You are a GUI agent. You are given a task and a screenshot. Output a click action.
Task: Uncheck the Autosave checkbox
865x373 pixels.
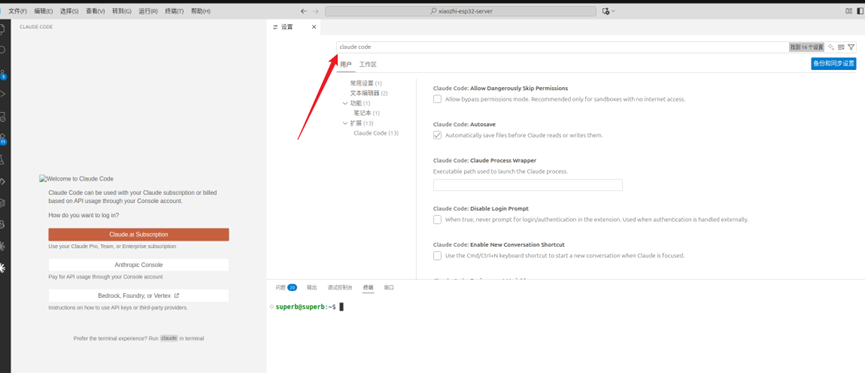point(437,135)
